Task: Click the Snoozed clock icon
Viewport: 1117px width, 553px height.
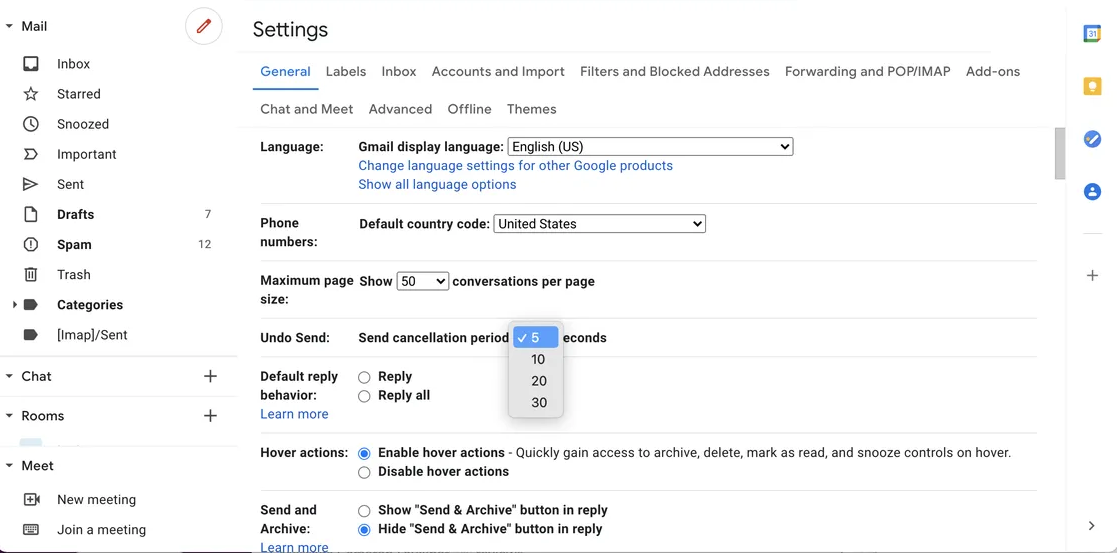Action: [x=31, y=124]
